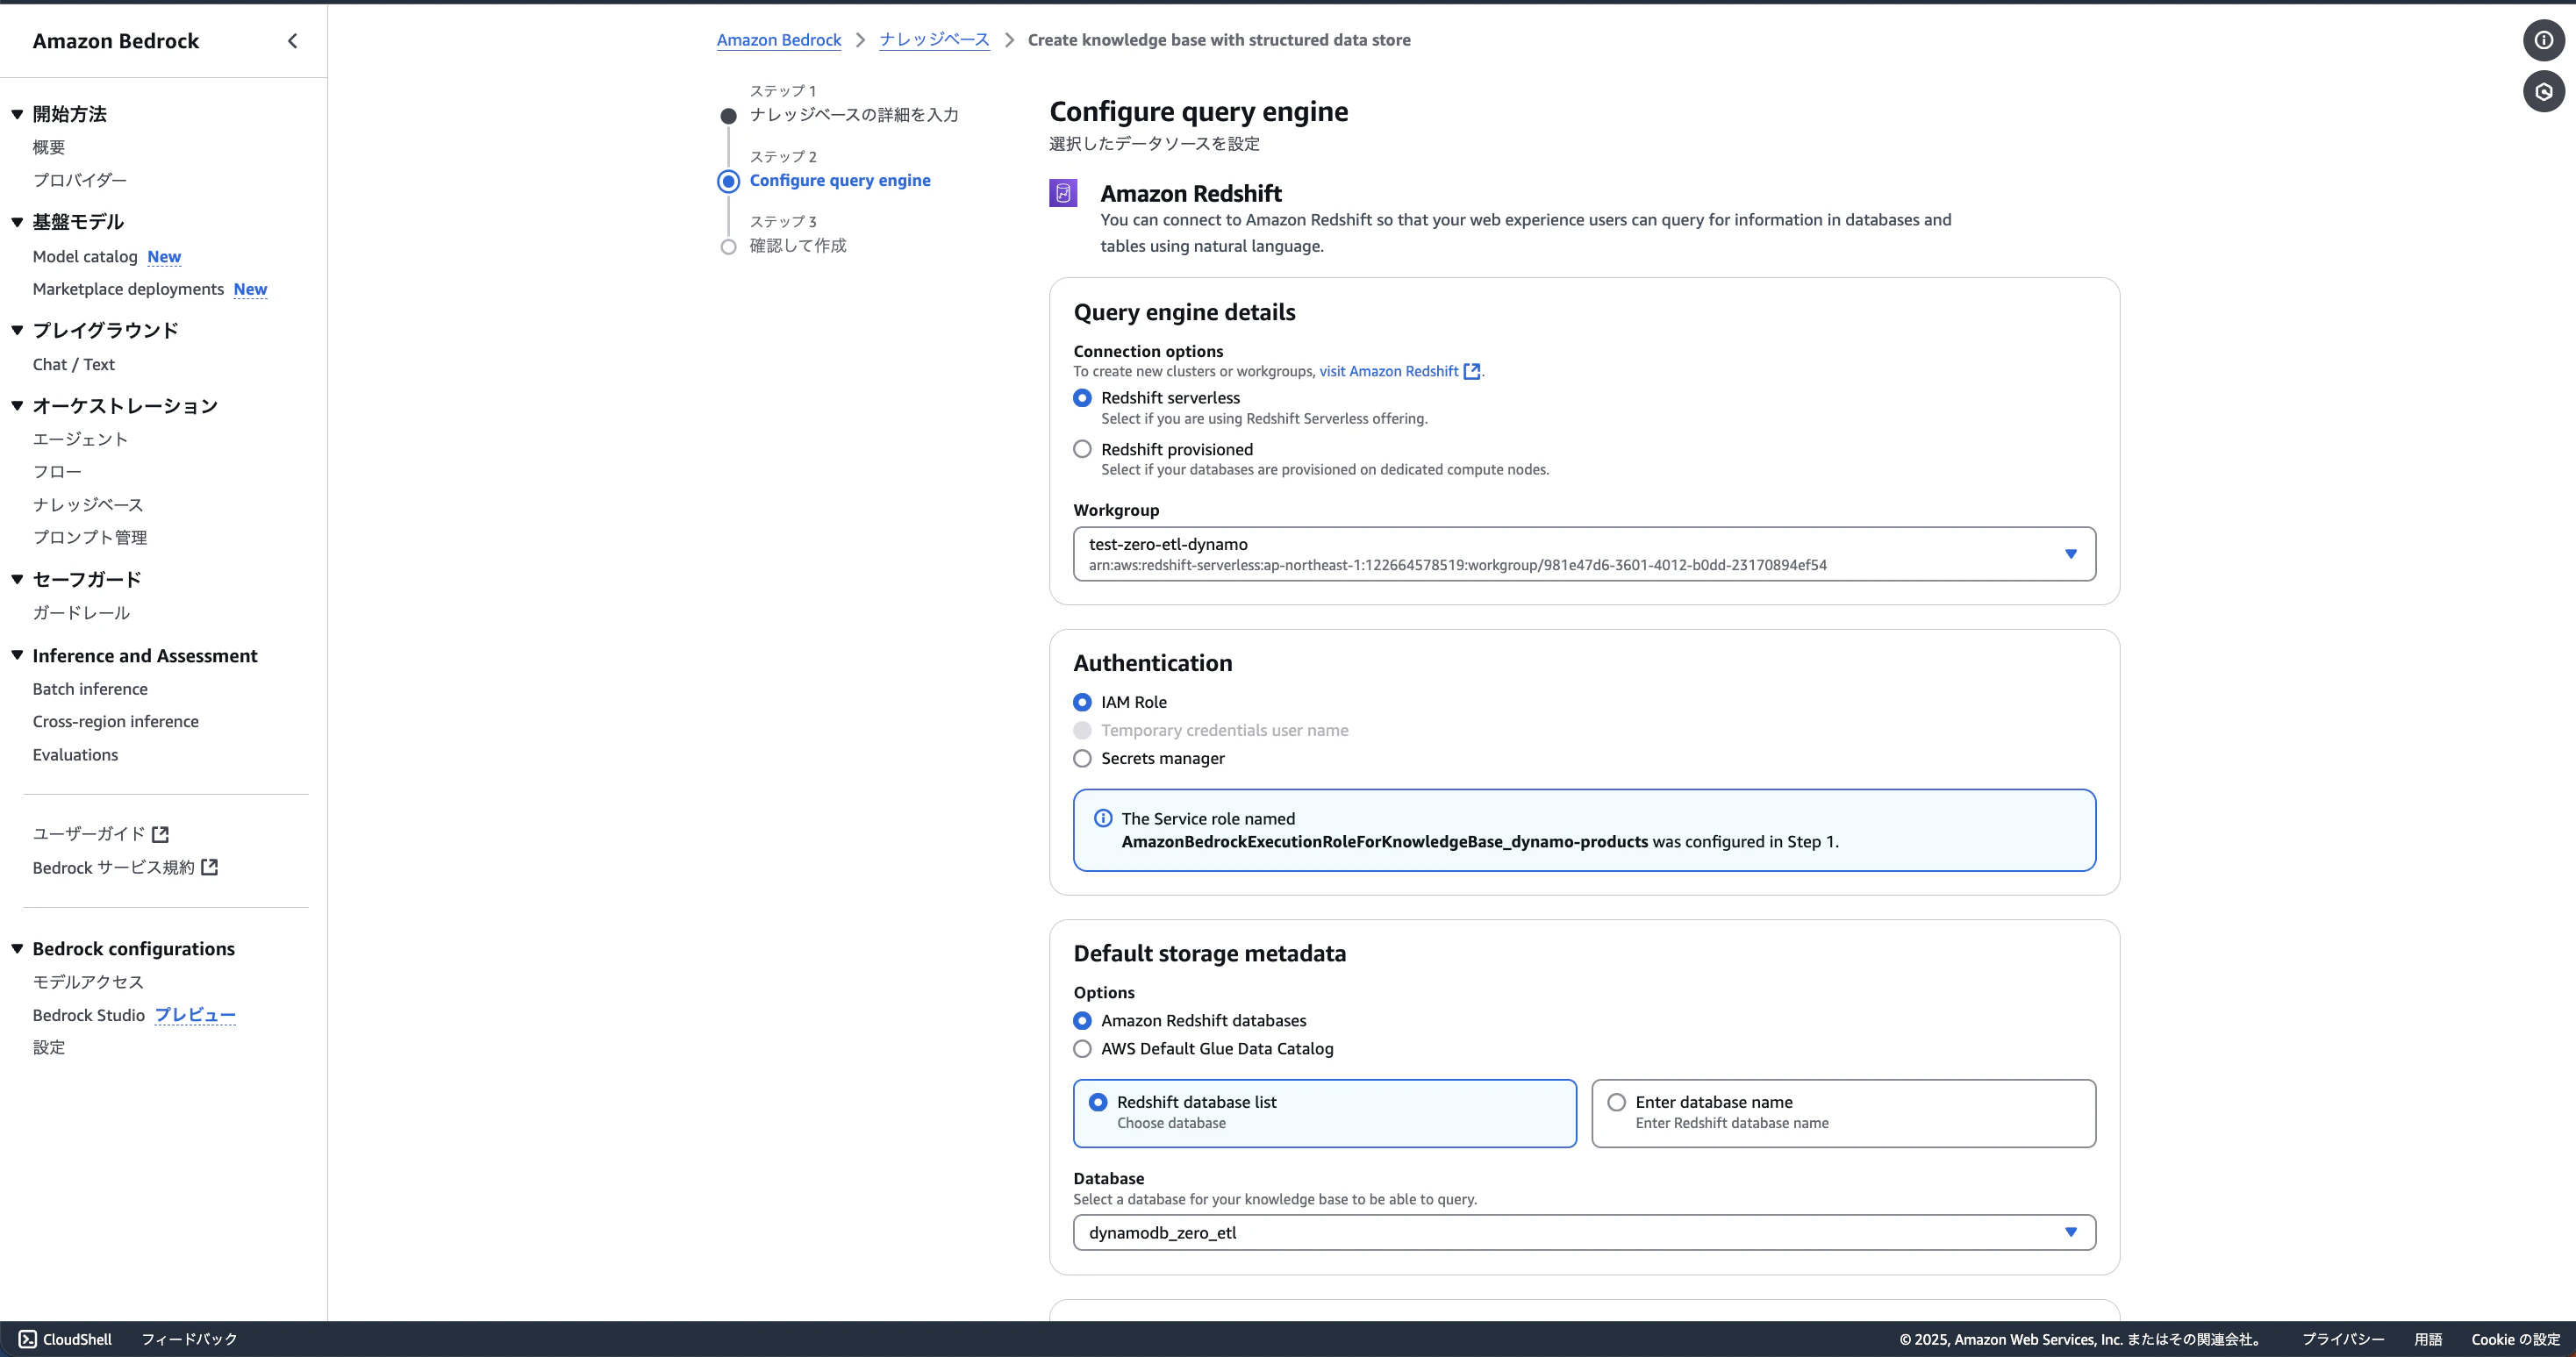
Task: Open the Workgroup dropdown
Action: tap(2070, 554)
